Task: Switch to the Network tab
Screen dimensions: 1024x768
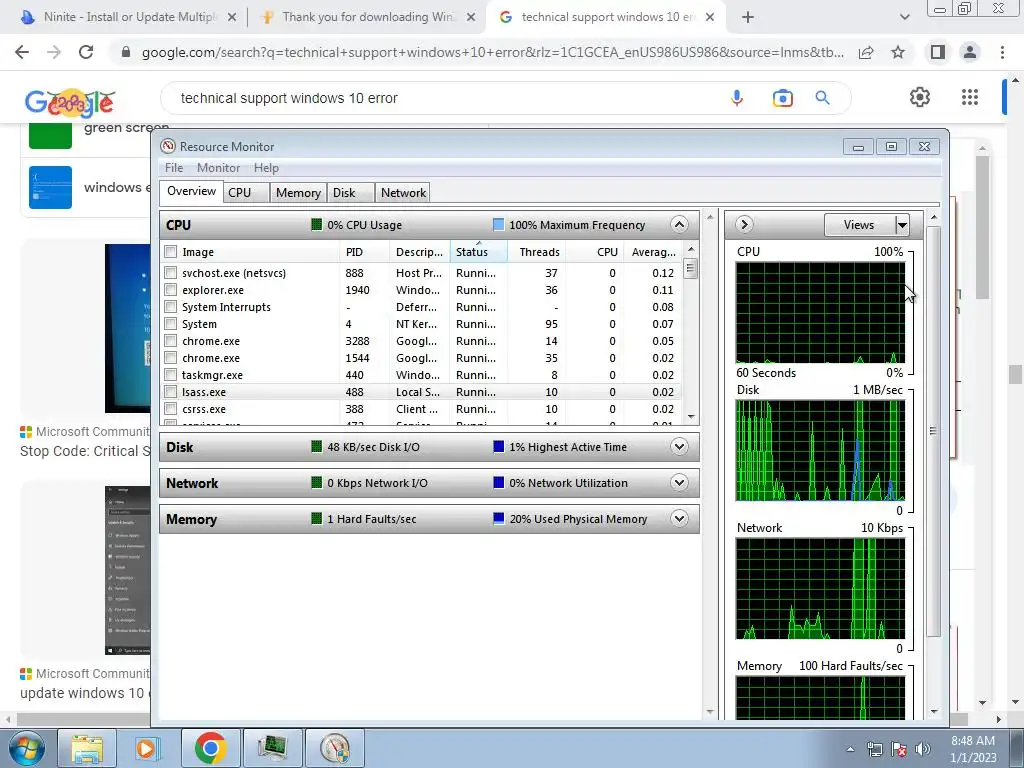Action: [x=403, y=193]
